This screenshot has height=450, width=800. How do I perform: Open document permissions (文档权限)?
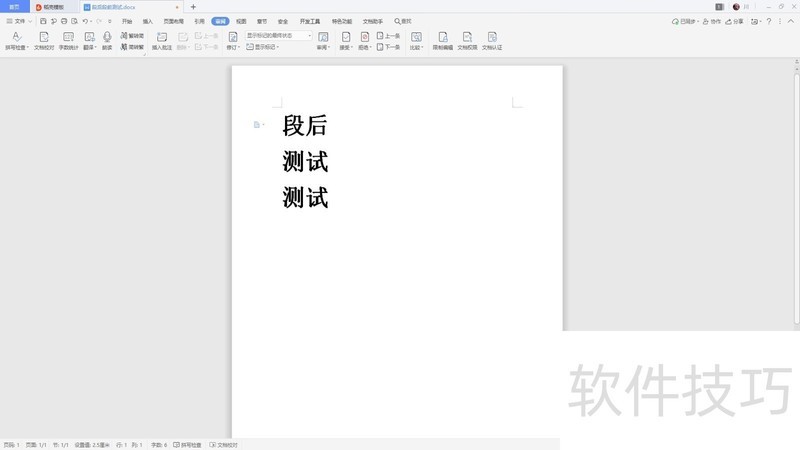[467, 40]
